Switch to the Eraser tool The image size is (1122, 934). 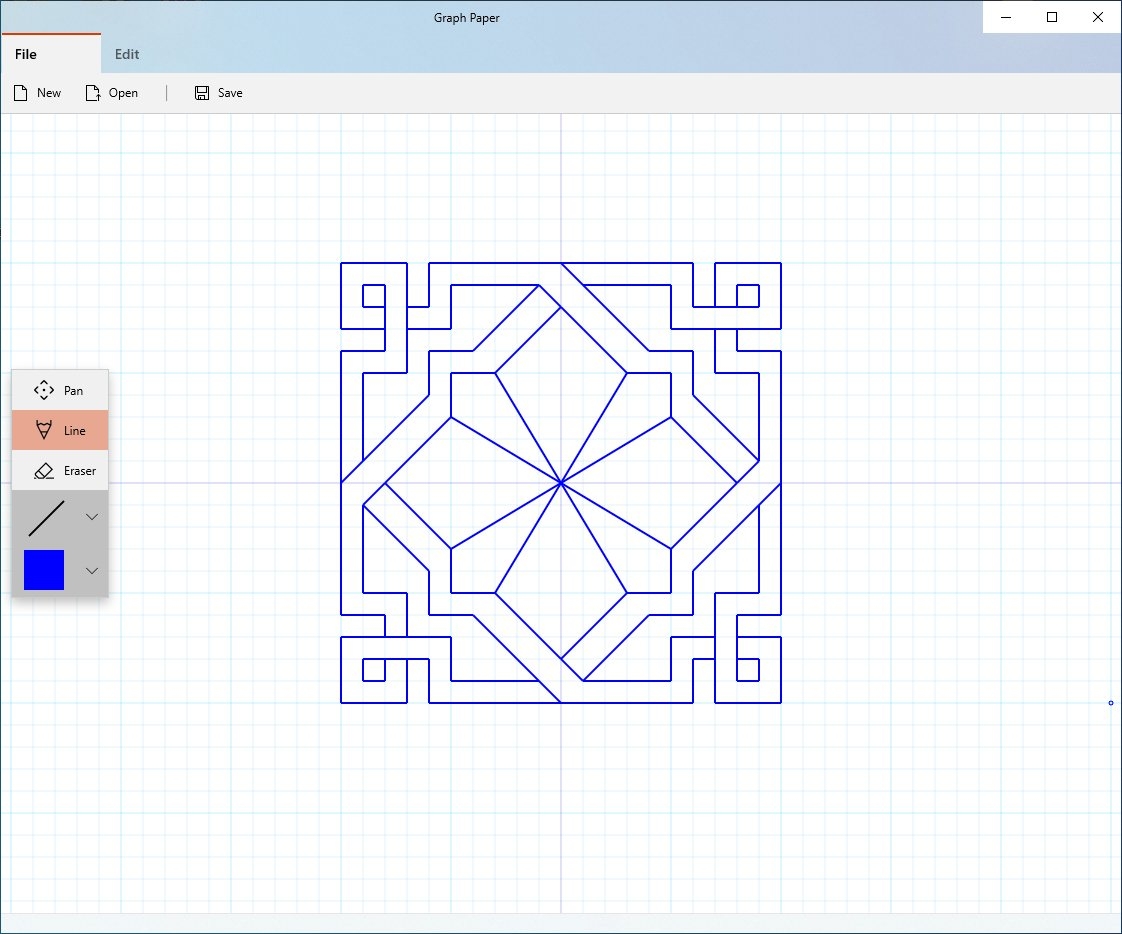pyautogui.click(x=44, y=470)
